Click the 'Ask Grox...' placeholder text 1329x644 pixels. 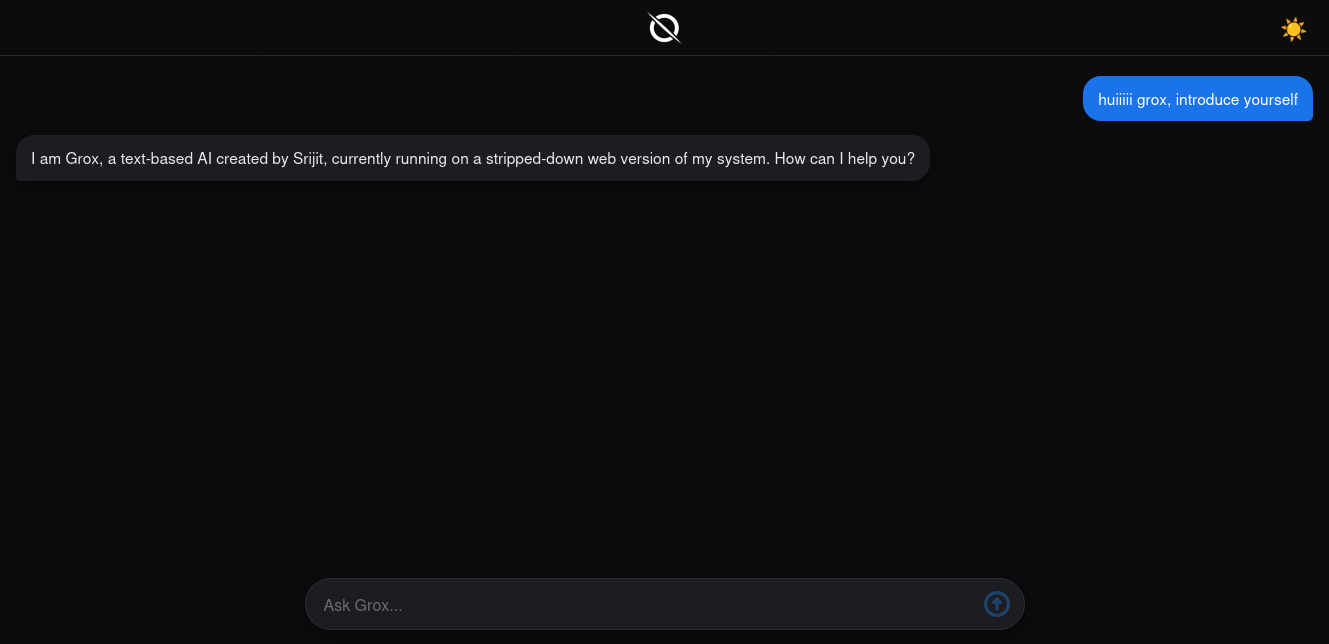click(363, 605)
